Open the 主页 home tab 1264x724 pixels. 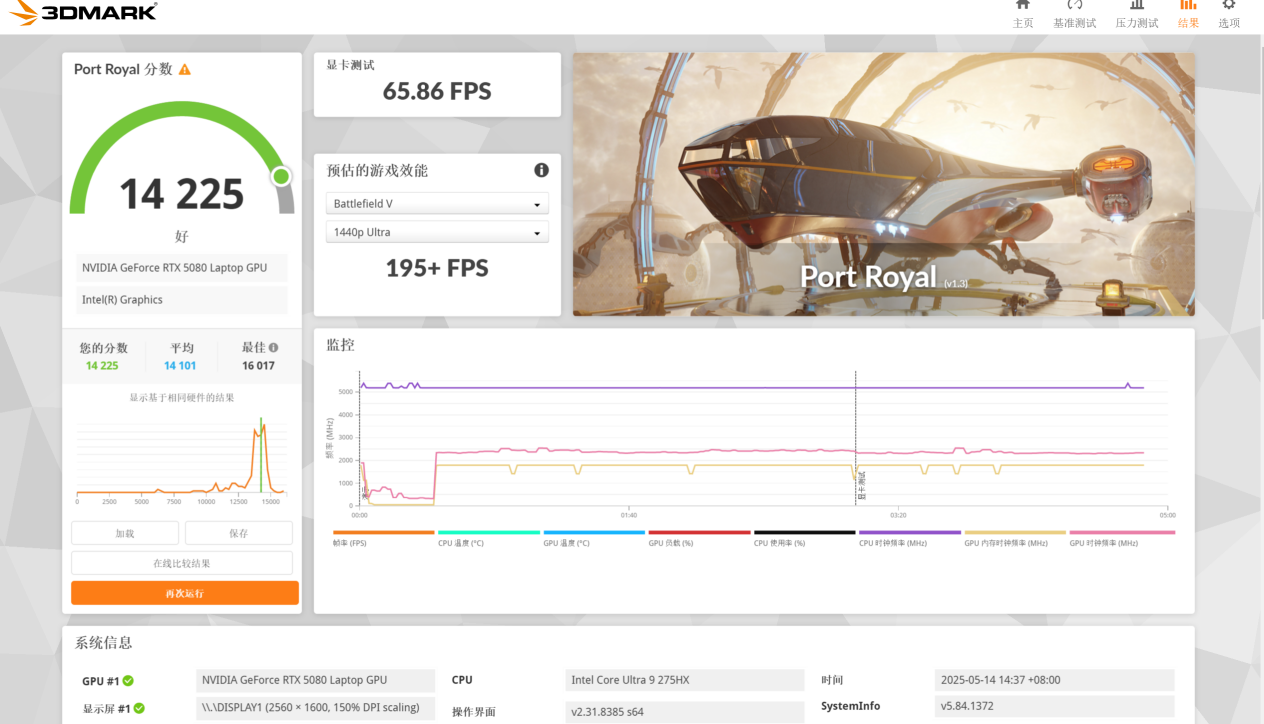coord(1022,14)
